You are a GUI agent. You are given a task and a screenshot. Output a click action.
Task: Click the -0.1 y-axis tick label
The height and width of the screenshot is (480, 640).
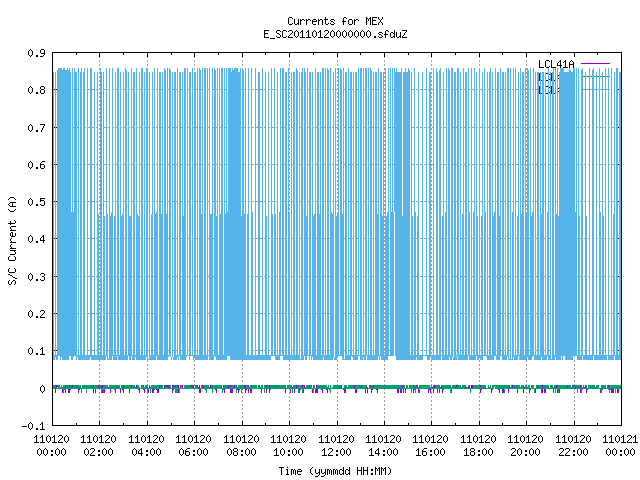coord(33,426)
